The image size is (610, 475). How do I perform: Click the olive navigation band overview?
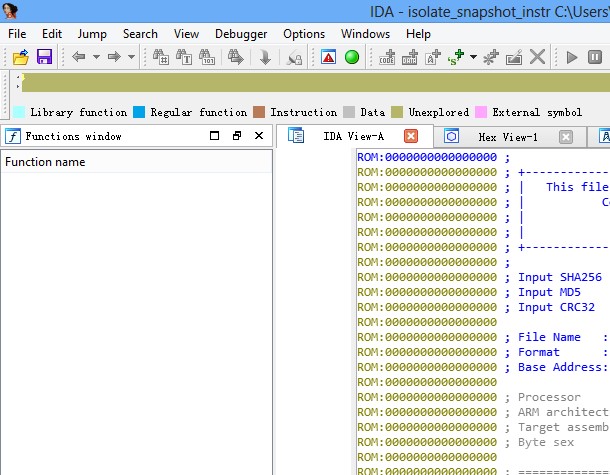pos(316,82)
